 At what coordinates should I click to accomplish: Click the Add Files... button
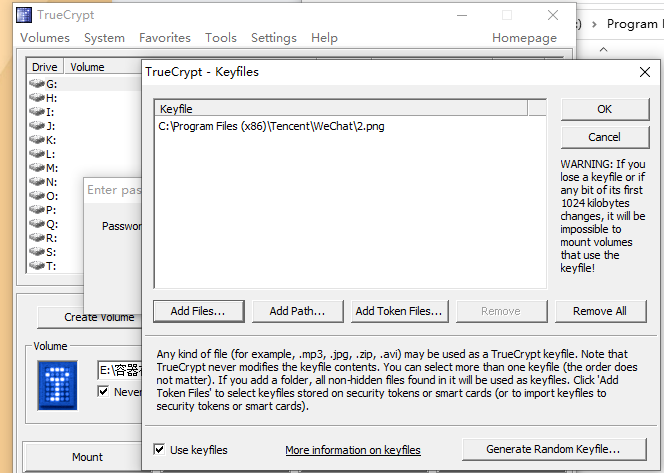(198, 311)
